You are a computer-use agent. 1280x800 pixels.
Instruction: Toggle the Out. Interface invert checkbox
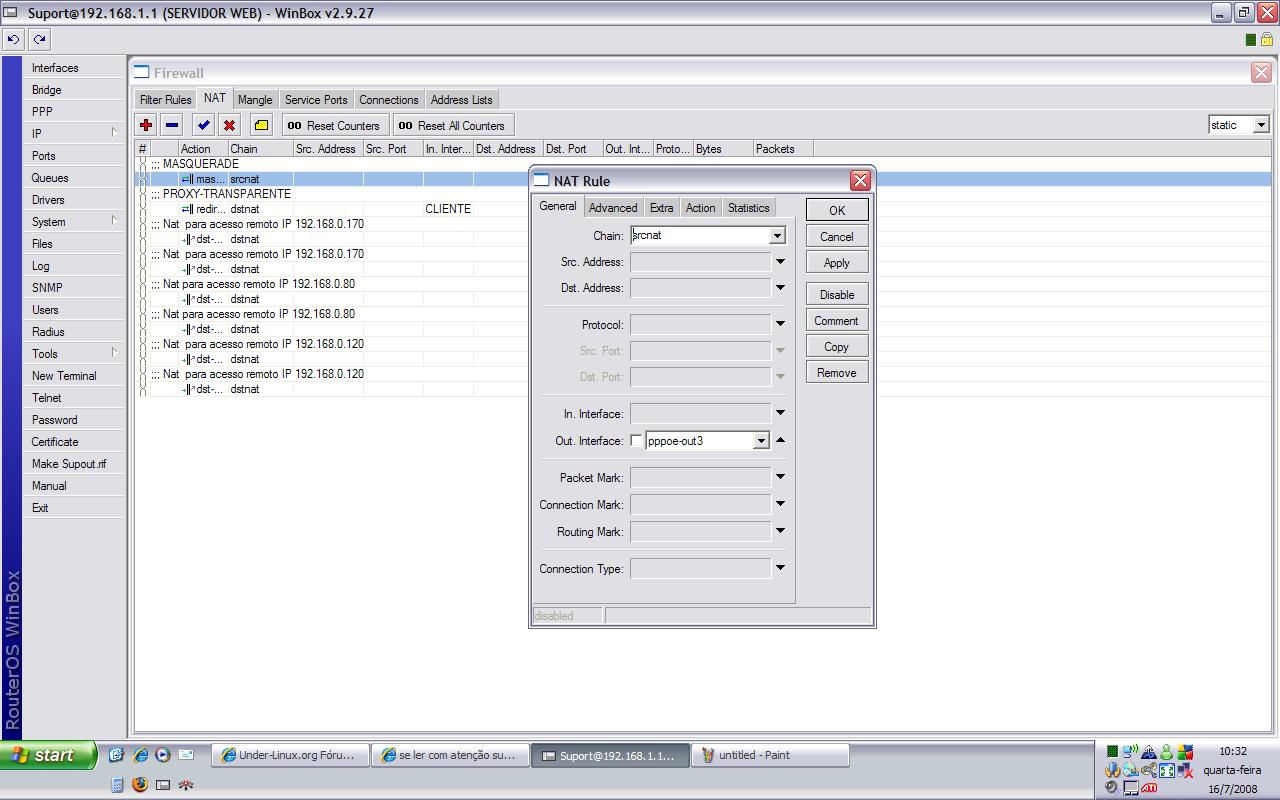(637, 441)
